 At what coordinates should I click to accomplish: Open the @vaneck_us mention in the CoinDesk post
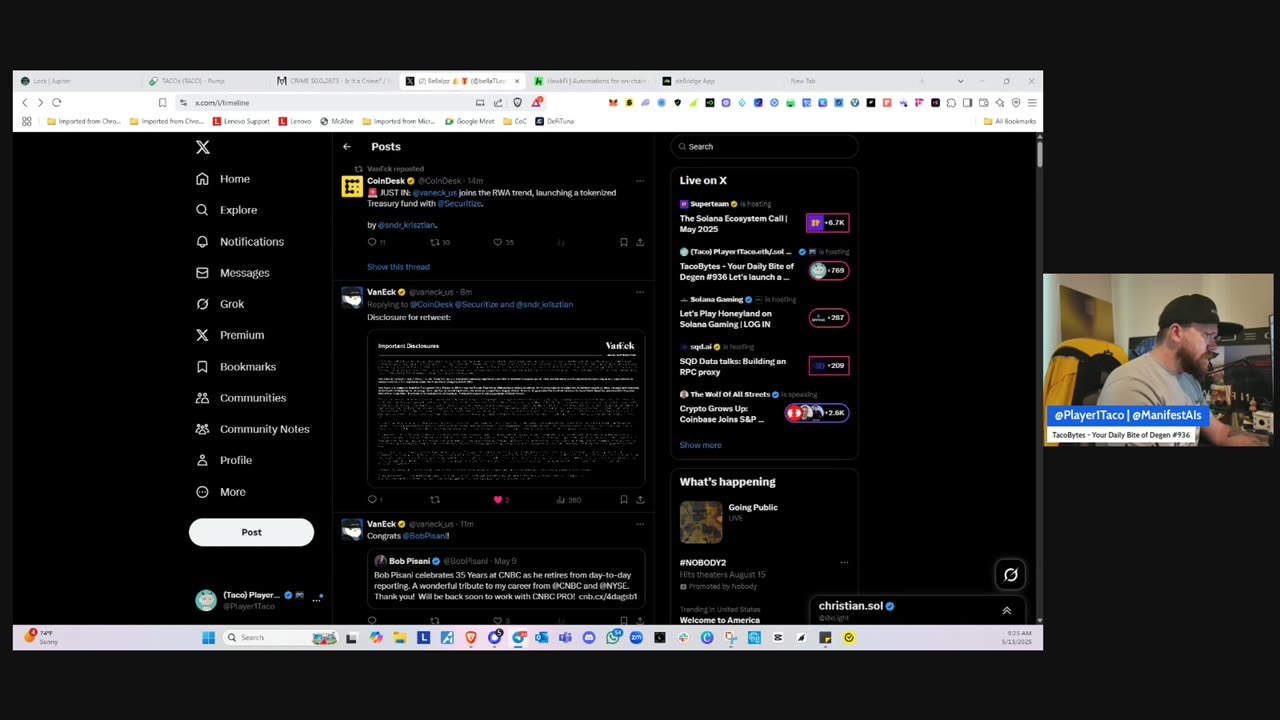tap(434, 193)
